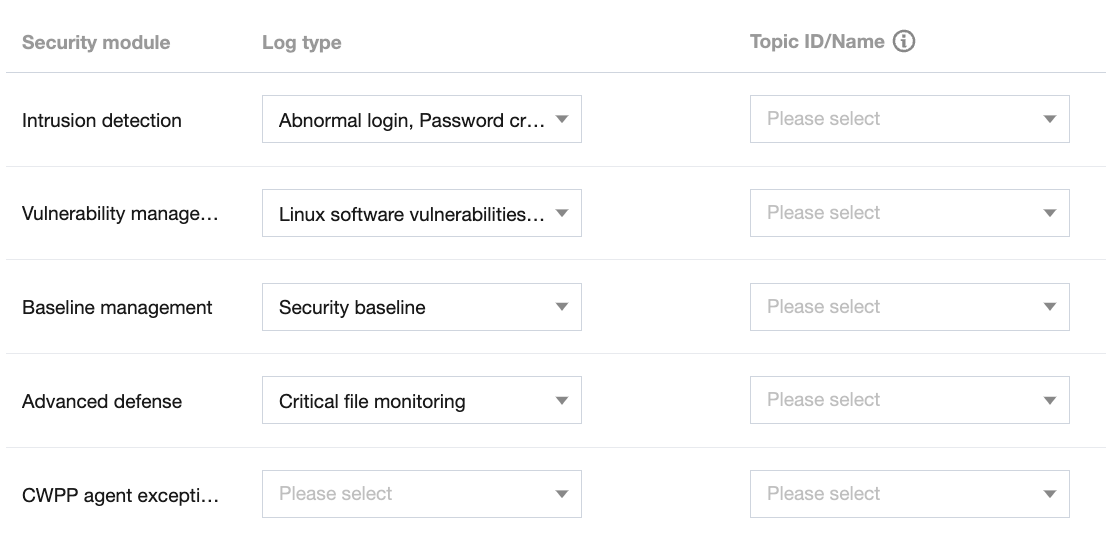1106x538 pixels.
Task: Click the Security module column header
Action: (x=96, y=43)
